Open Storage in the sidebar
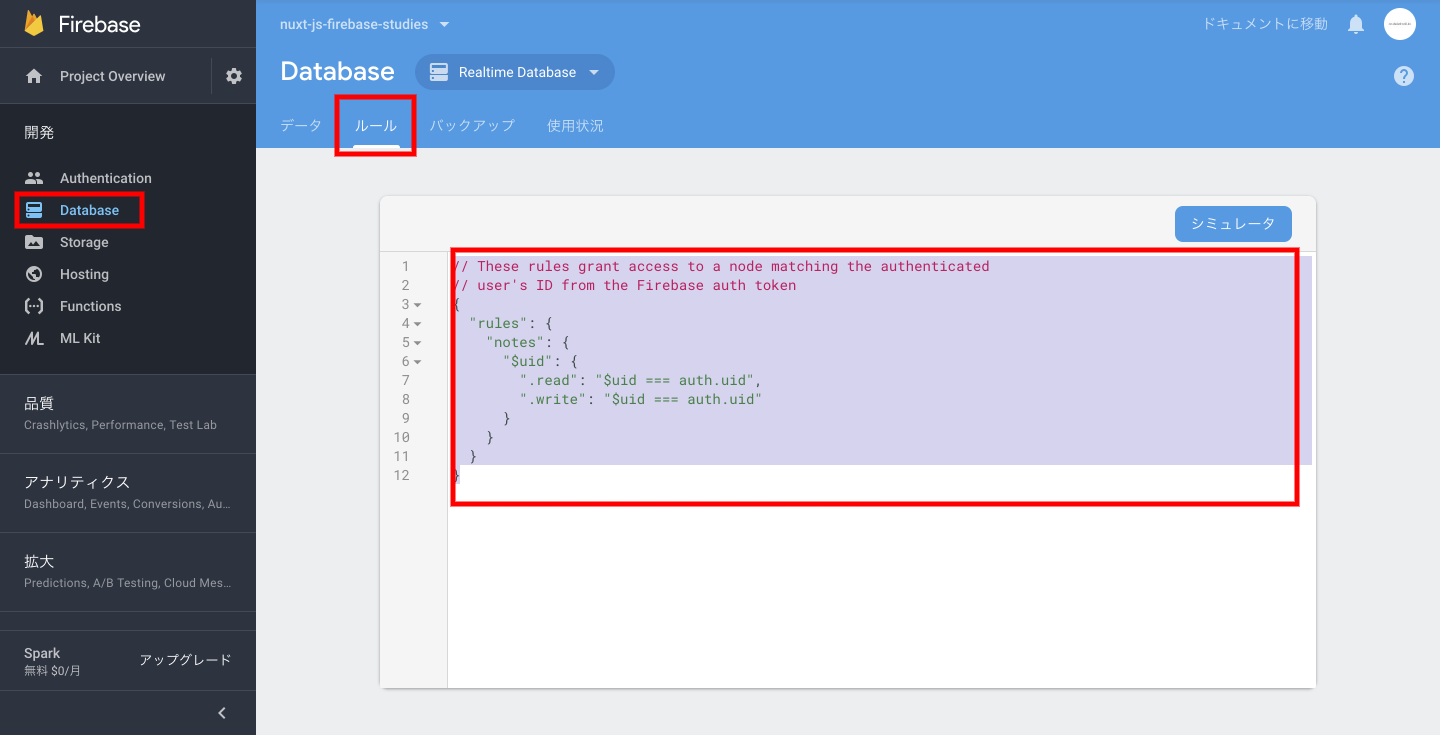The width and height of the screenshot is (1440, 735). (84, 242)
